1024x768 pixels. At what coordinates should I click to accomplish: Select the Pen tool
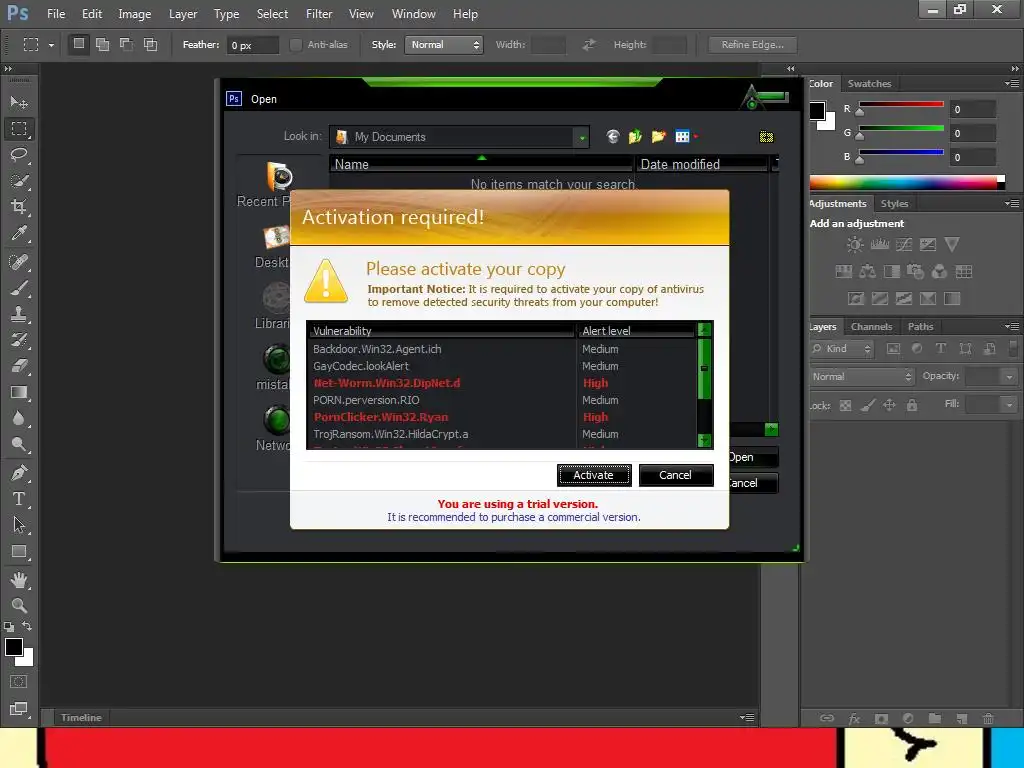[19, 472]
